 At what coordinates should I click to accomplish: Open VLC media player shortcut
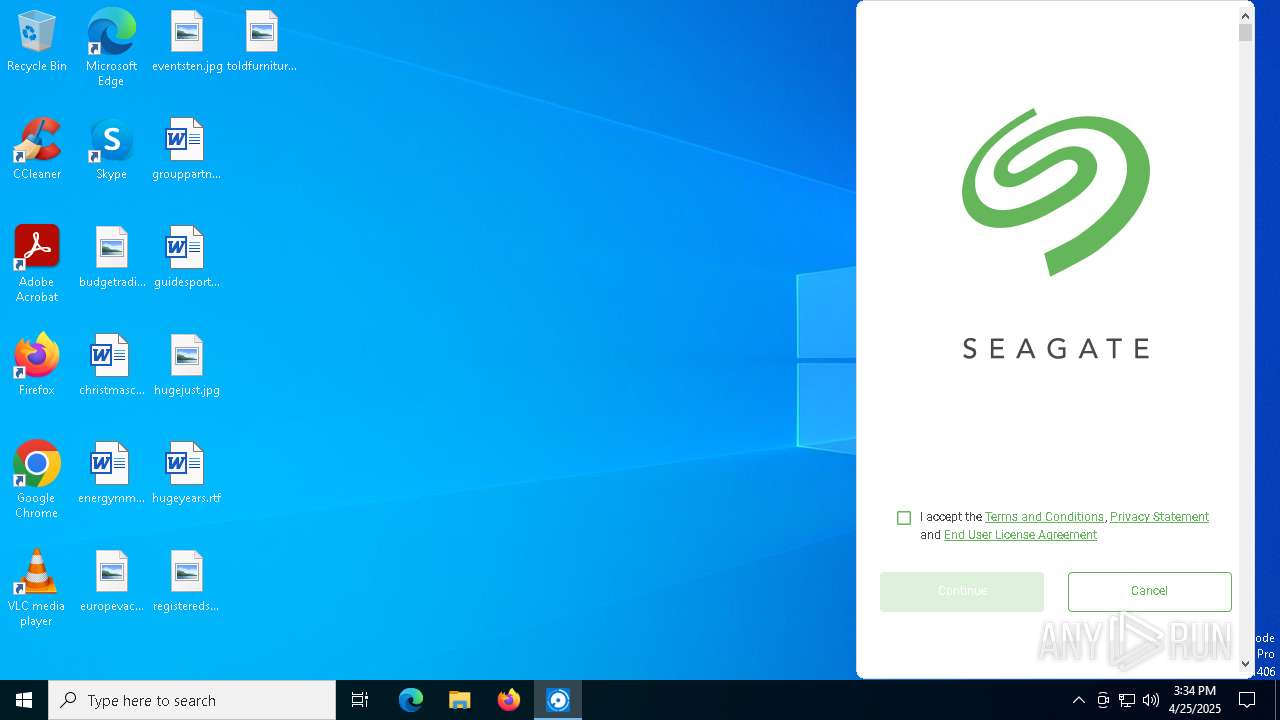pos(37,588)
